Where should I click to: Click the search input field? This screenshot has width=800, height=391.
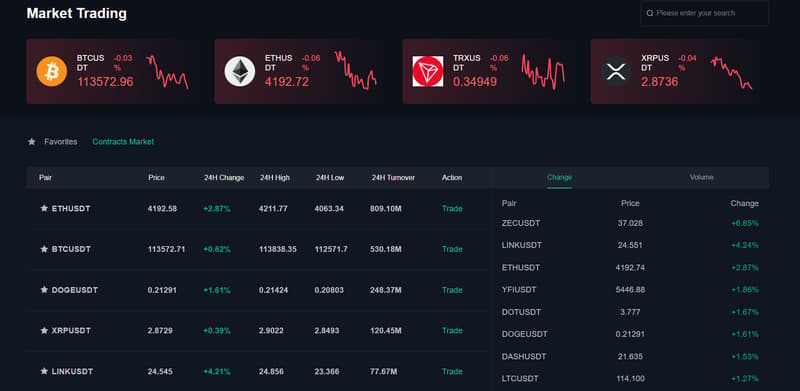point(705,13)
